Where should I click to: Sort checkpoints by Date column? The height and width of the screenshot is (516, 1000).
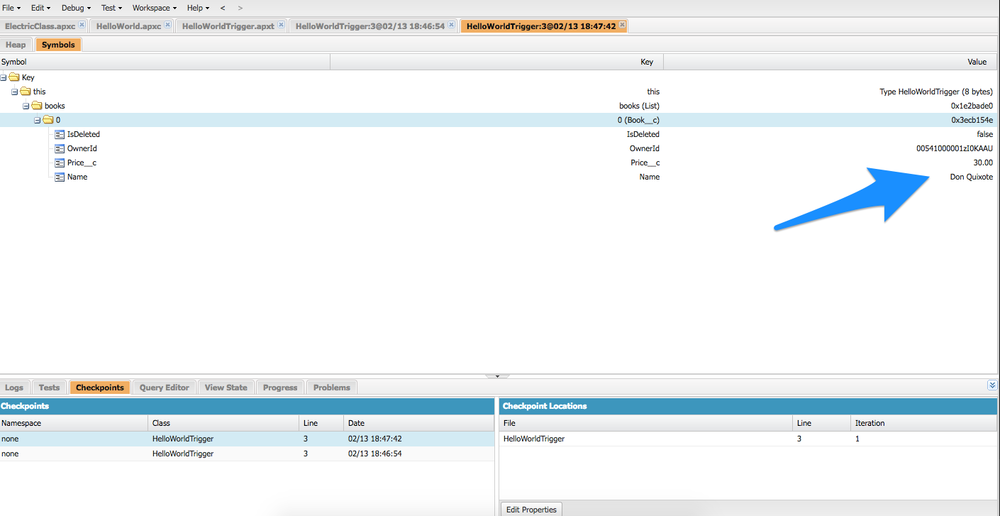418,423
